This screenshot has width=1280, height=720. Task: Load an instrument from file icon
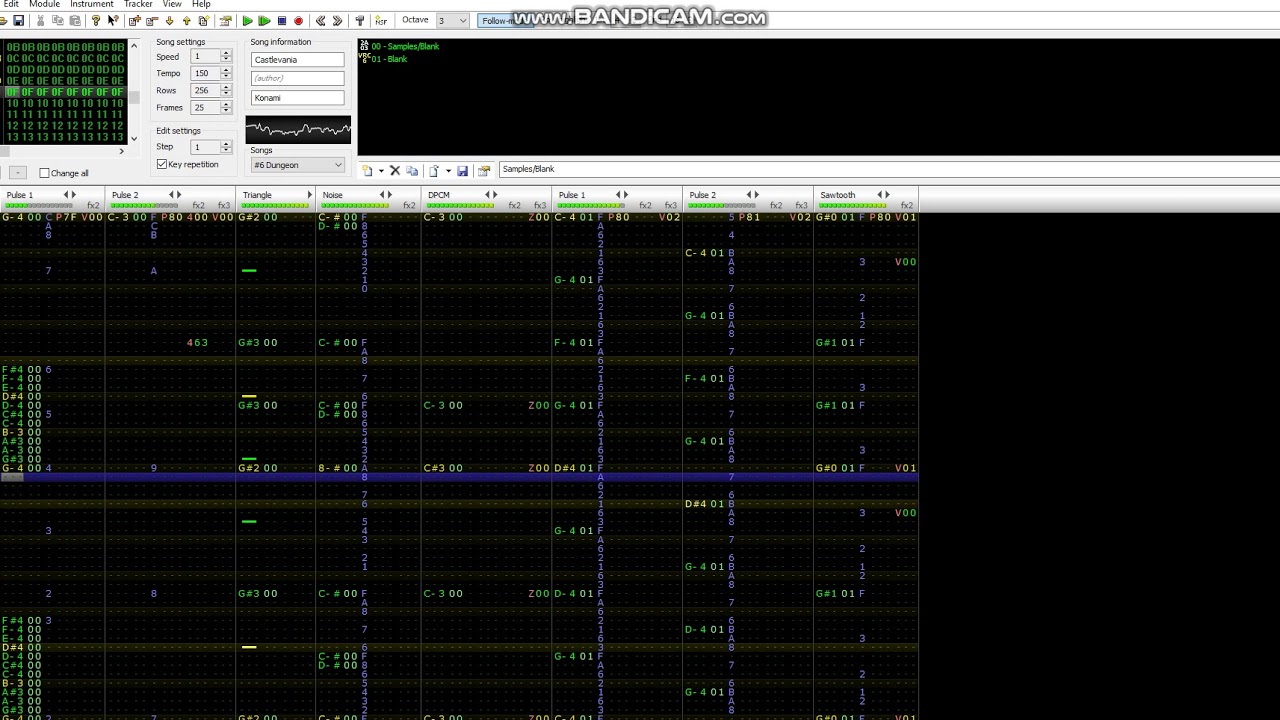click(x=434, y=171)
